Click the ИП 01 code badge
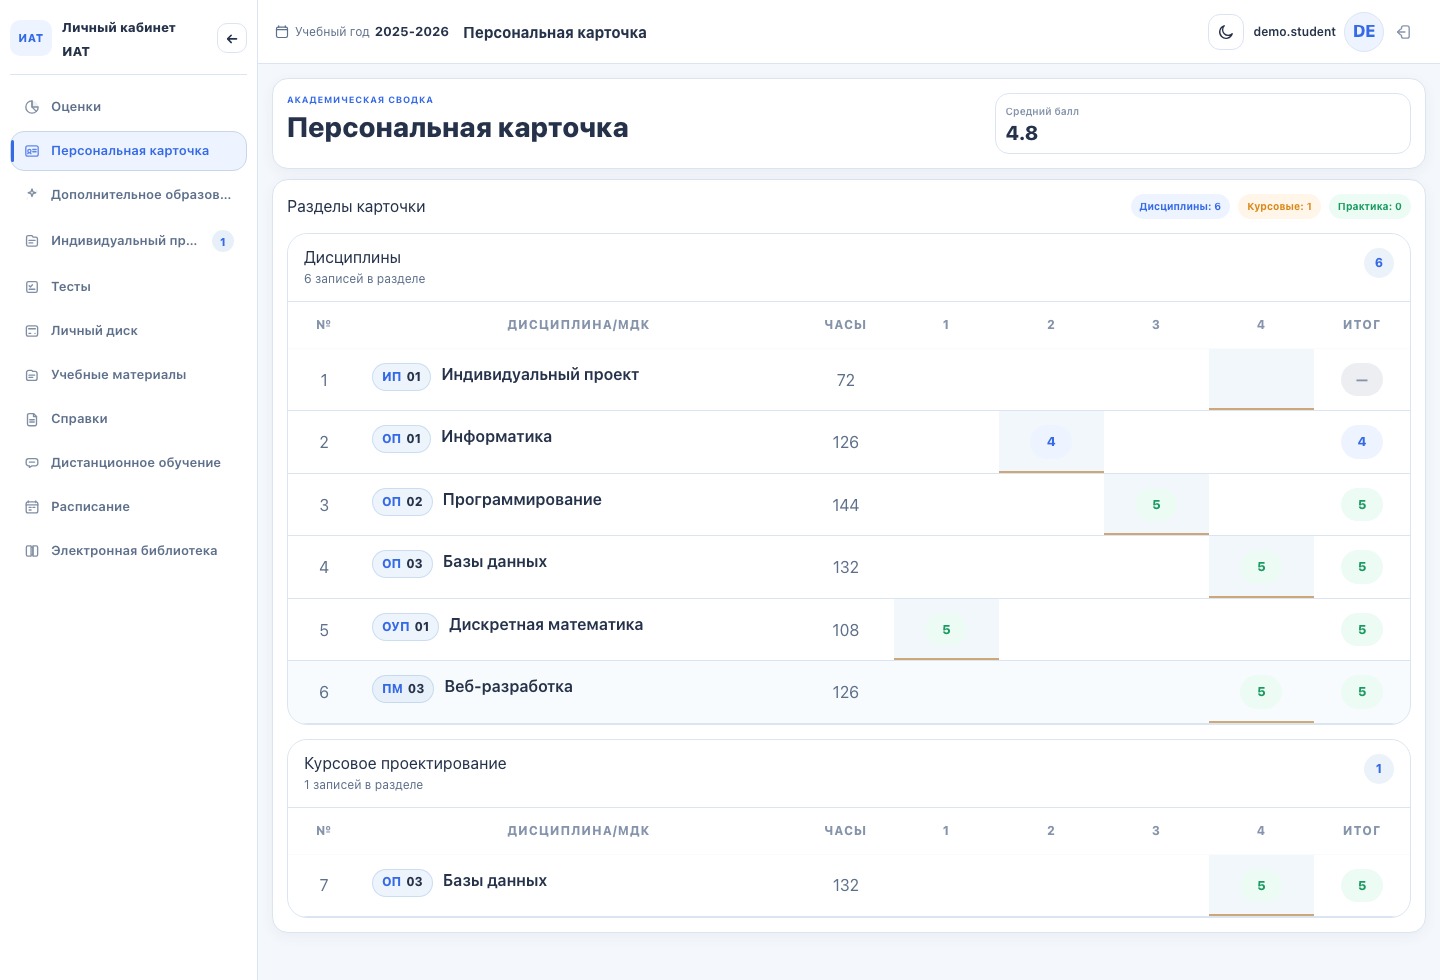 click(402, 377)
